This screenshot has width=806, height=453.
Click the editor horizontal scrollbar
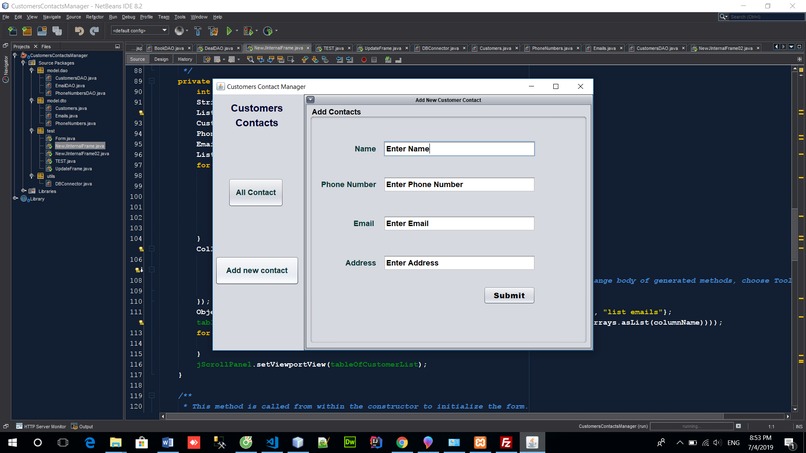pos(445,416)
